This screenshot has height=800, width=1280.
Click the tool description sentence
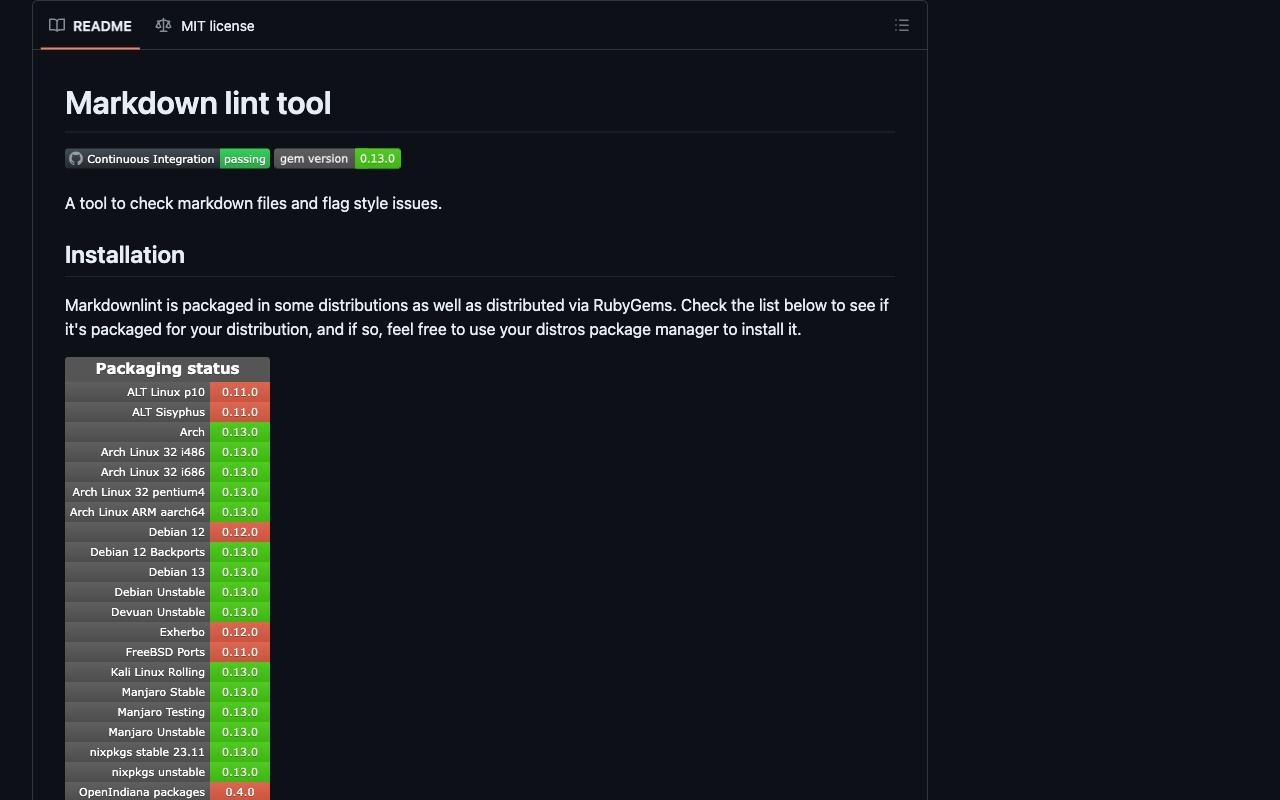click(253, 203)
